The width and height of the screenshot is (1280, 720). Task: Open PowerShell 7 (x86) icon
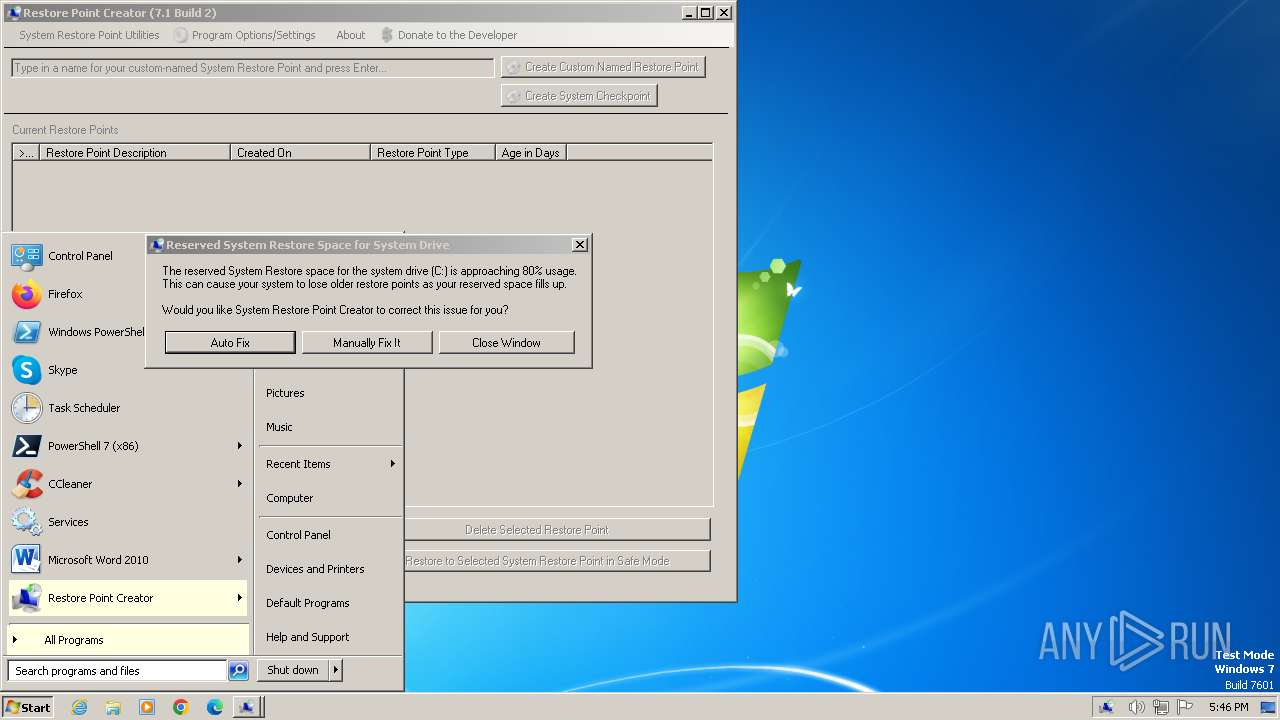click(27, 446)
